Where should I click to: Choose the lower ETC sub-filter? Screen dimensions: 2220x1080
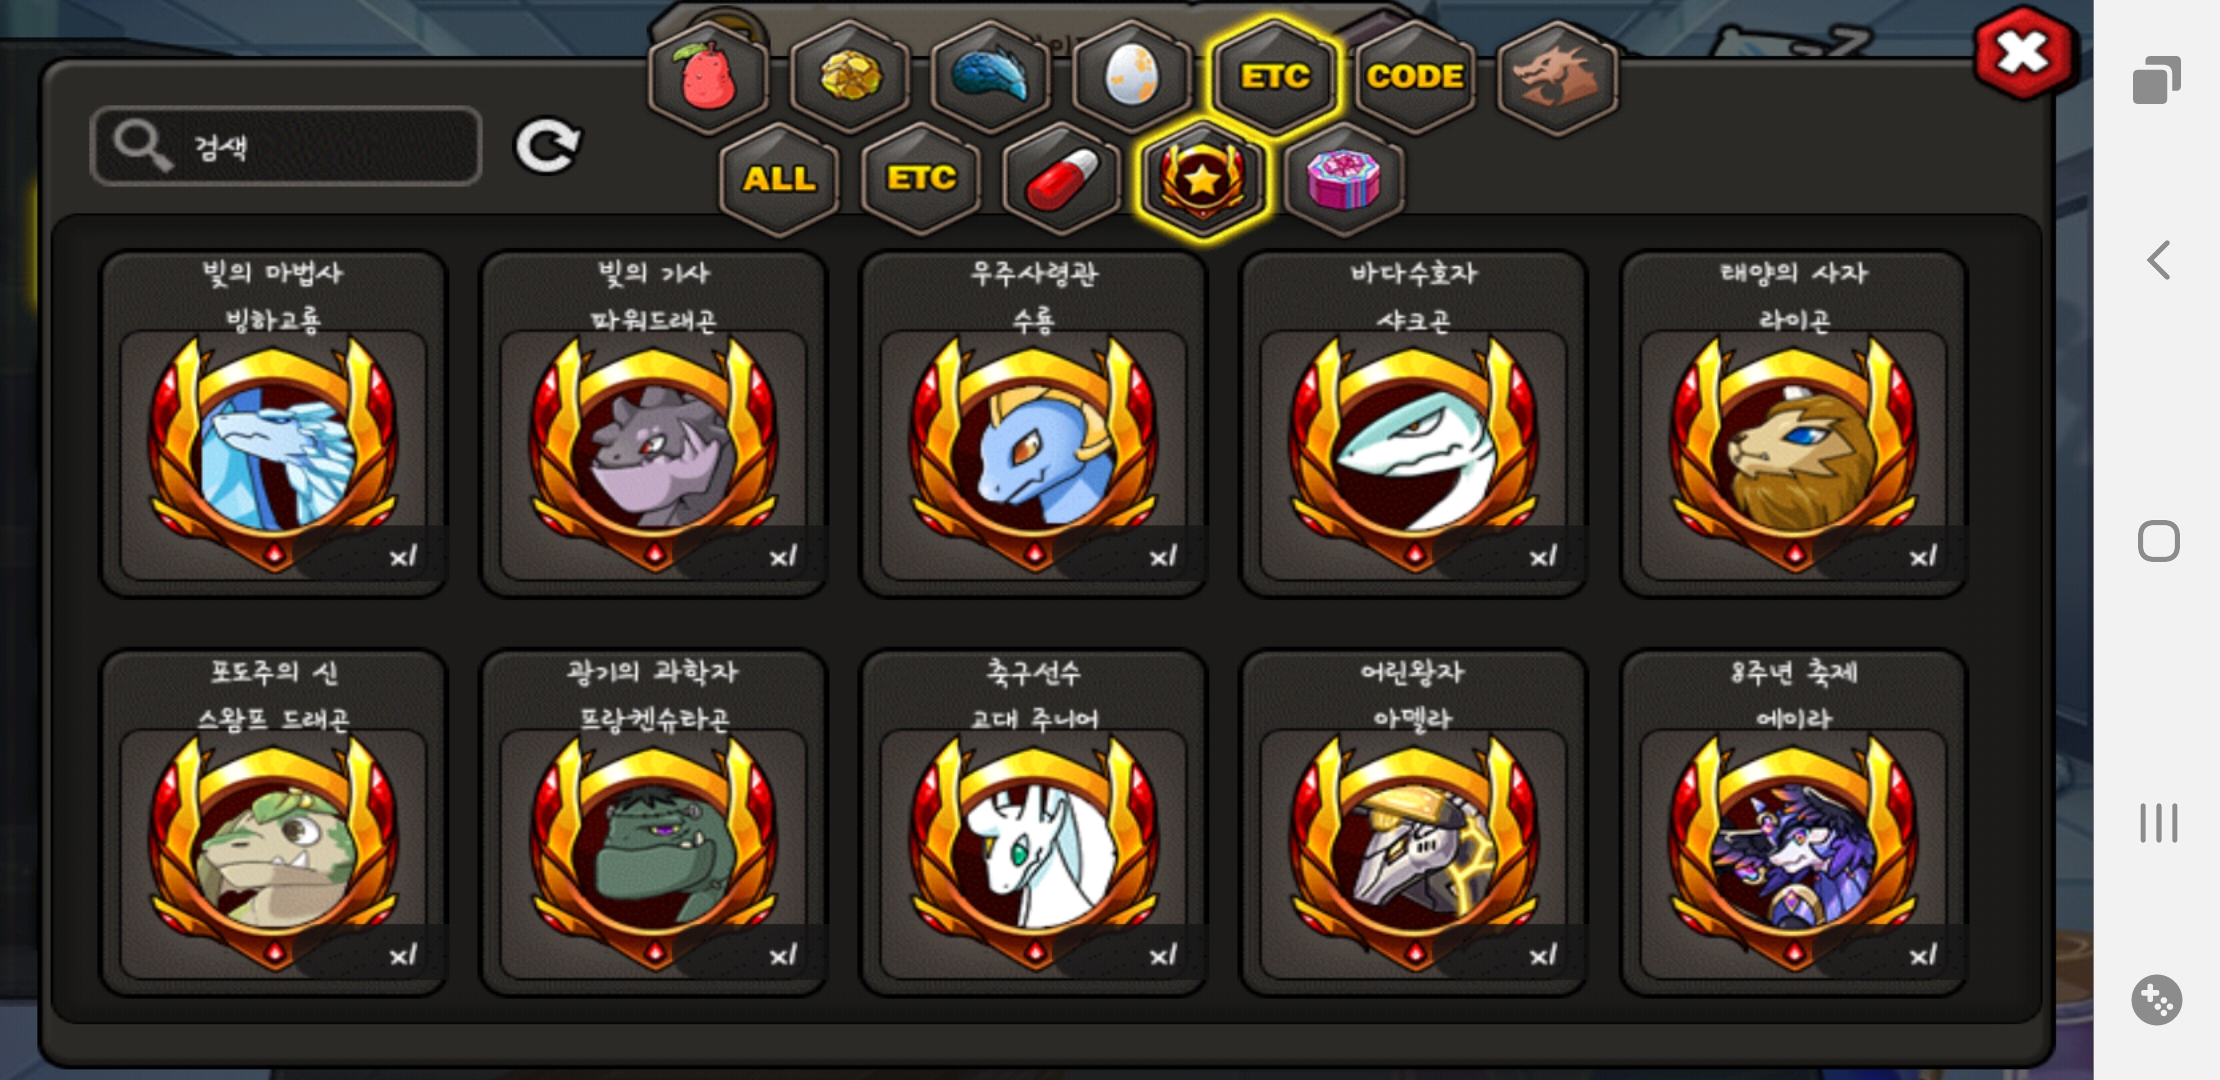[921, 179]
